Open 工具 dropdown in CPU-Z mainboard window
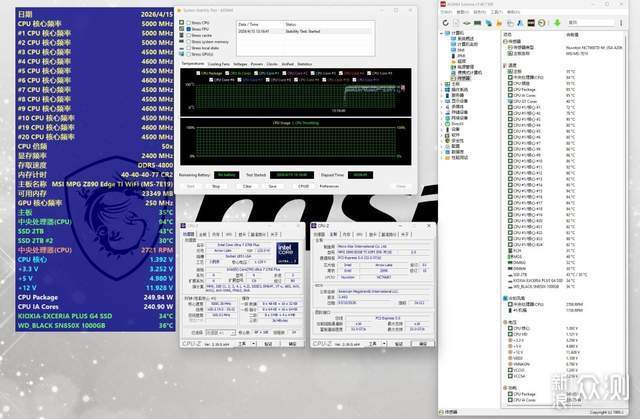 tap(383, 344)
